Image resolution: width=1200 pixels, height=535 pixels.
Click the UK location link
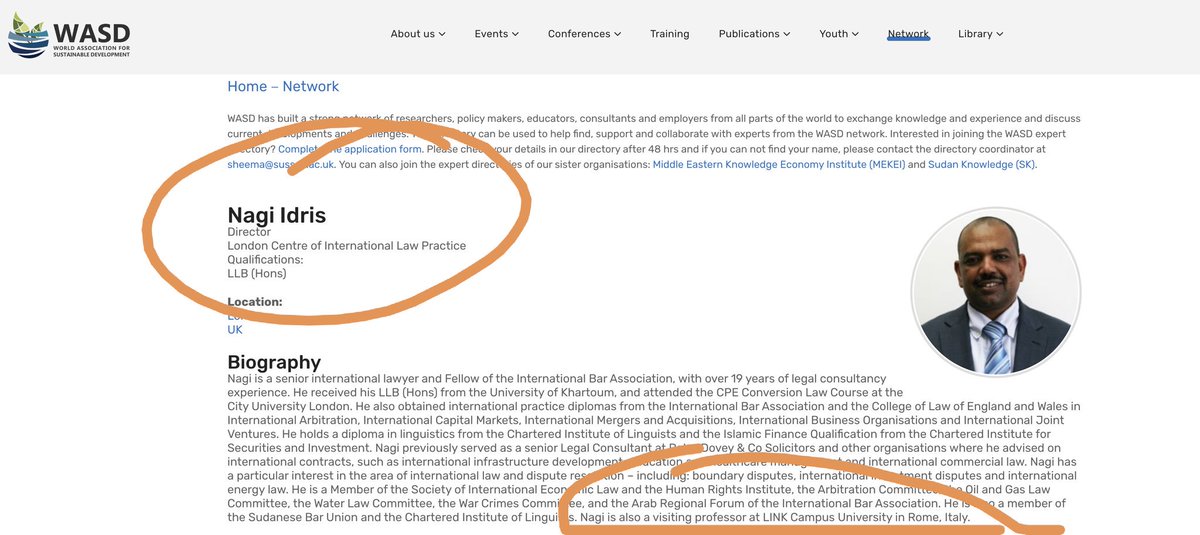235,329
